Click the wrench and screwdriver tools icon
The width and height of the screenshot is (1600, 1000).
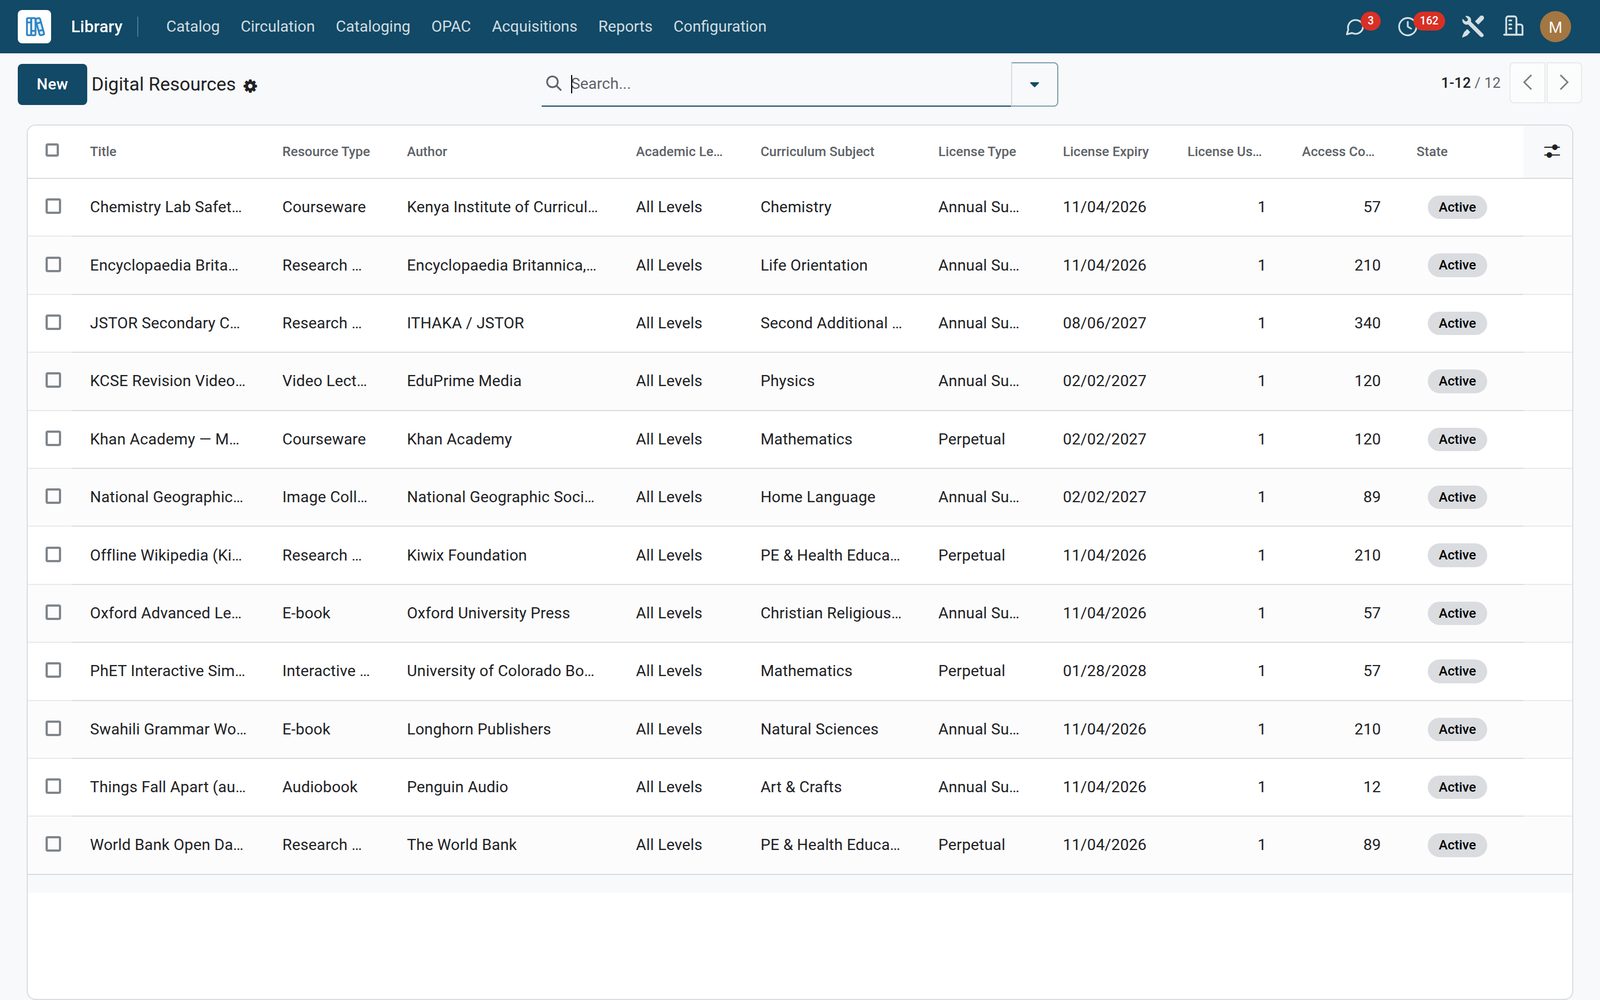pos(1472,27)
